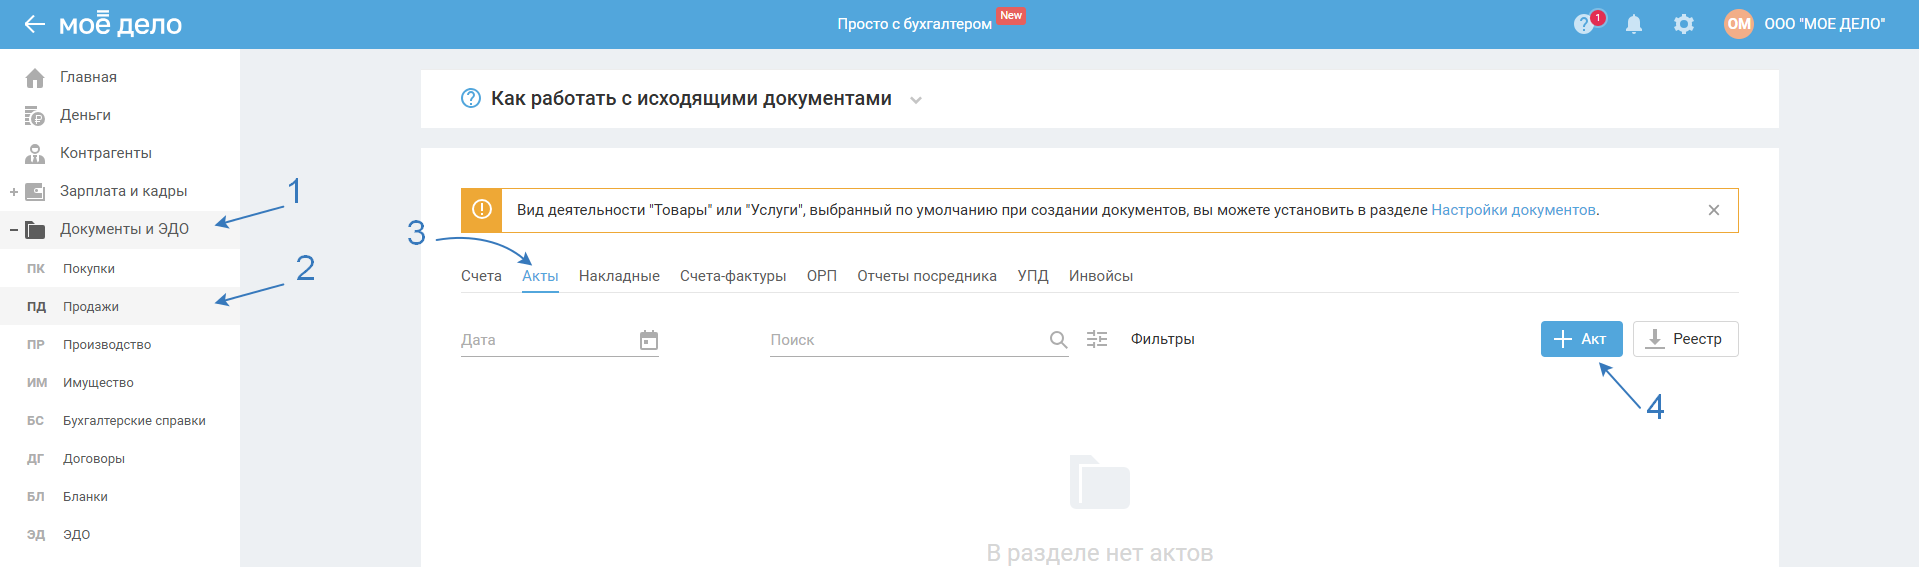Click the Просто с бухгалтером link

tap(914, 24)
